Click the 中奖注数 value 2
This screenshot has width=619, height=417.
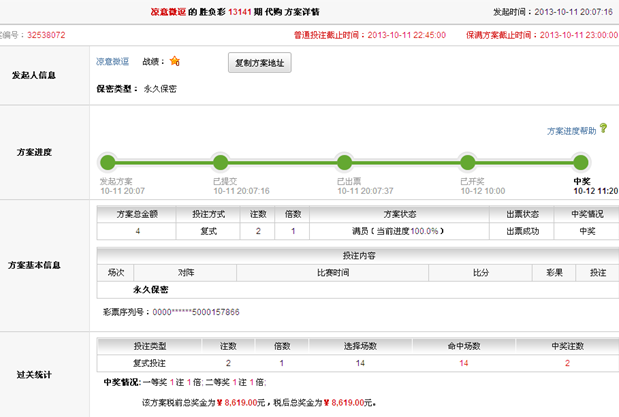(567, 362)
